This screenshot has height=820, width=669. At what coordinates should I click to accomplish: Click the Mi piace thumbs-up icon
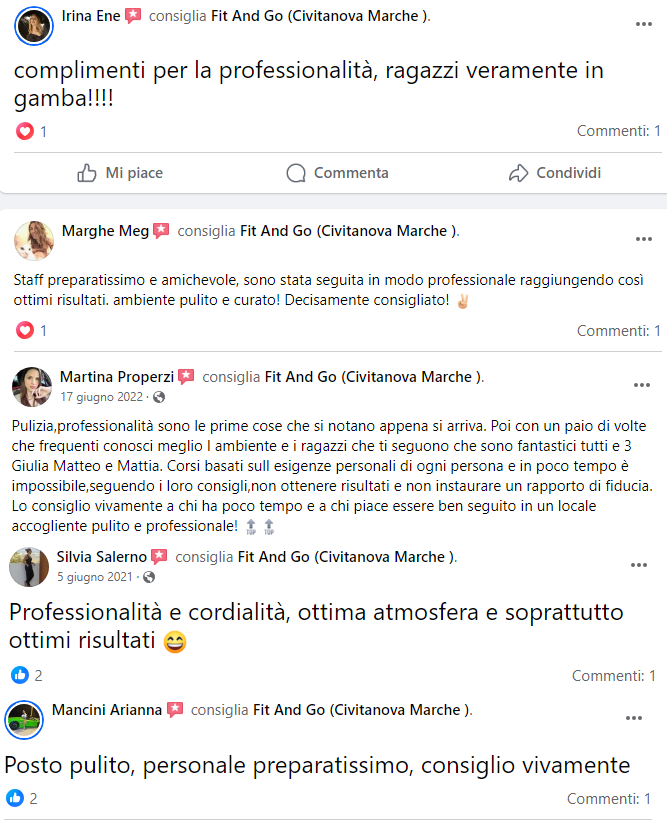click(x=87, y=173)
